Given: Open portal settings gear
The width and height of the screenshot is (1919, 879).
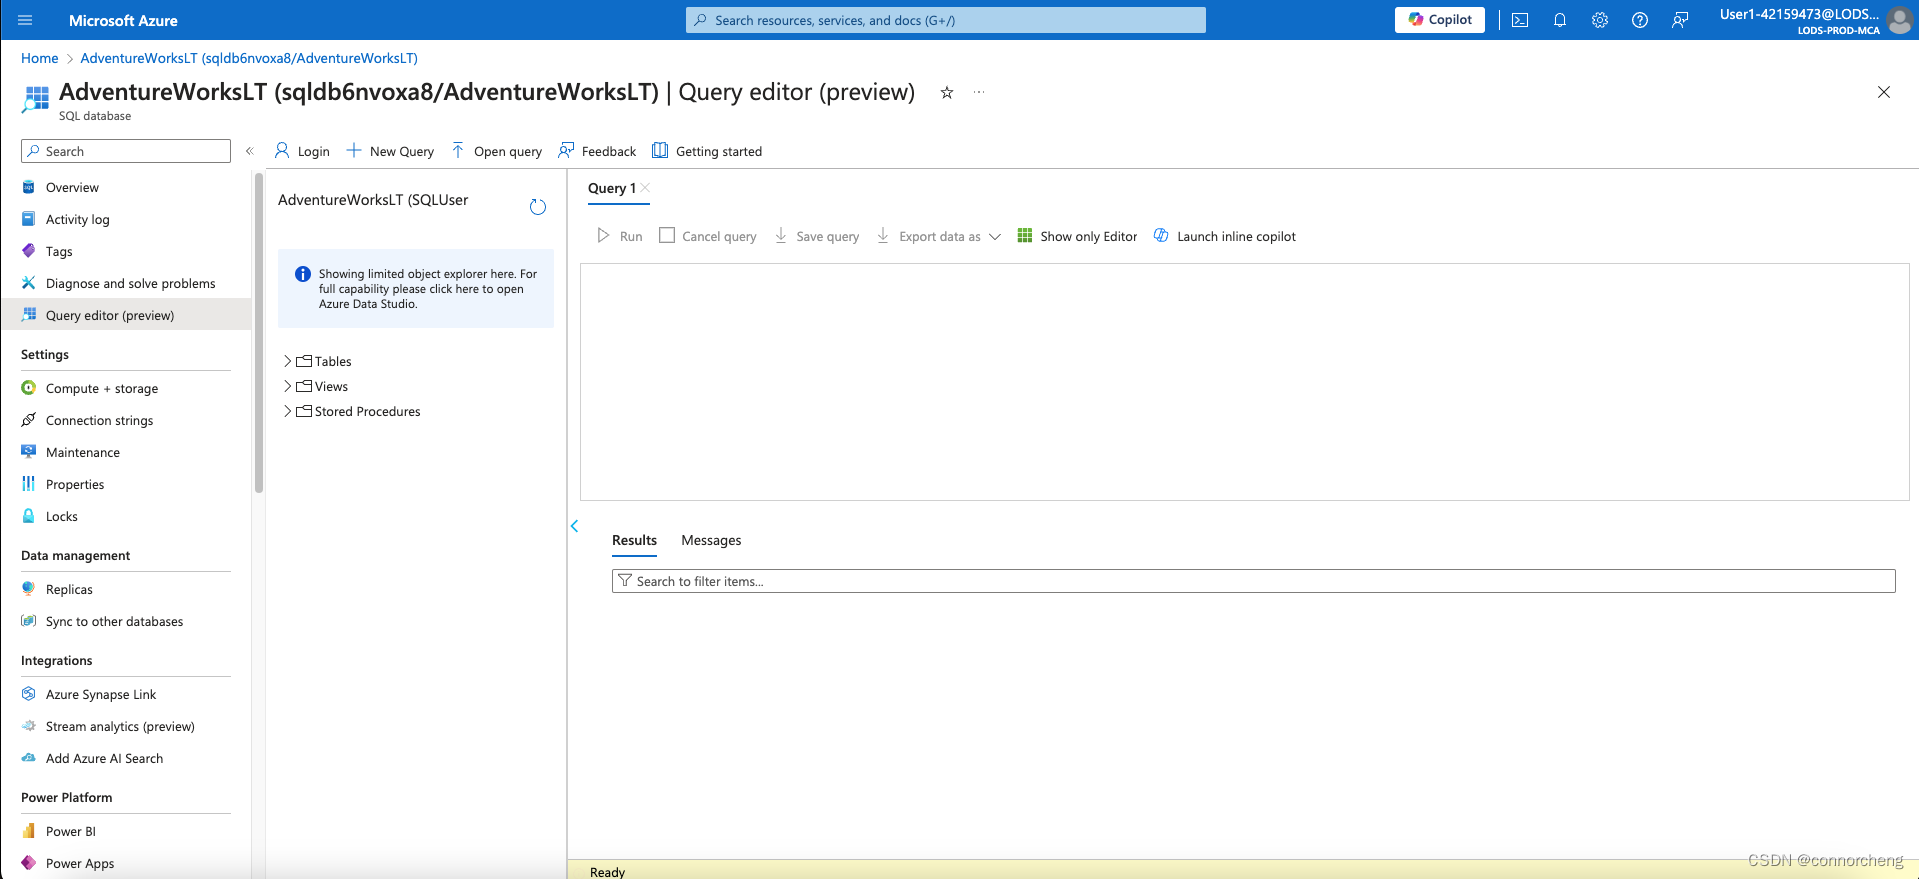Looking at the screenshot, I should pyautogui.click(x=1600, y=20).
